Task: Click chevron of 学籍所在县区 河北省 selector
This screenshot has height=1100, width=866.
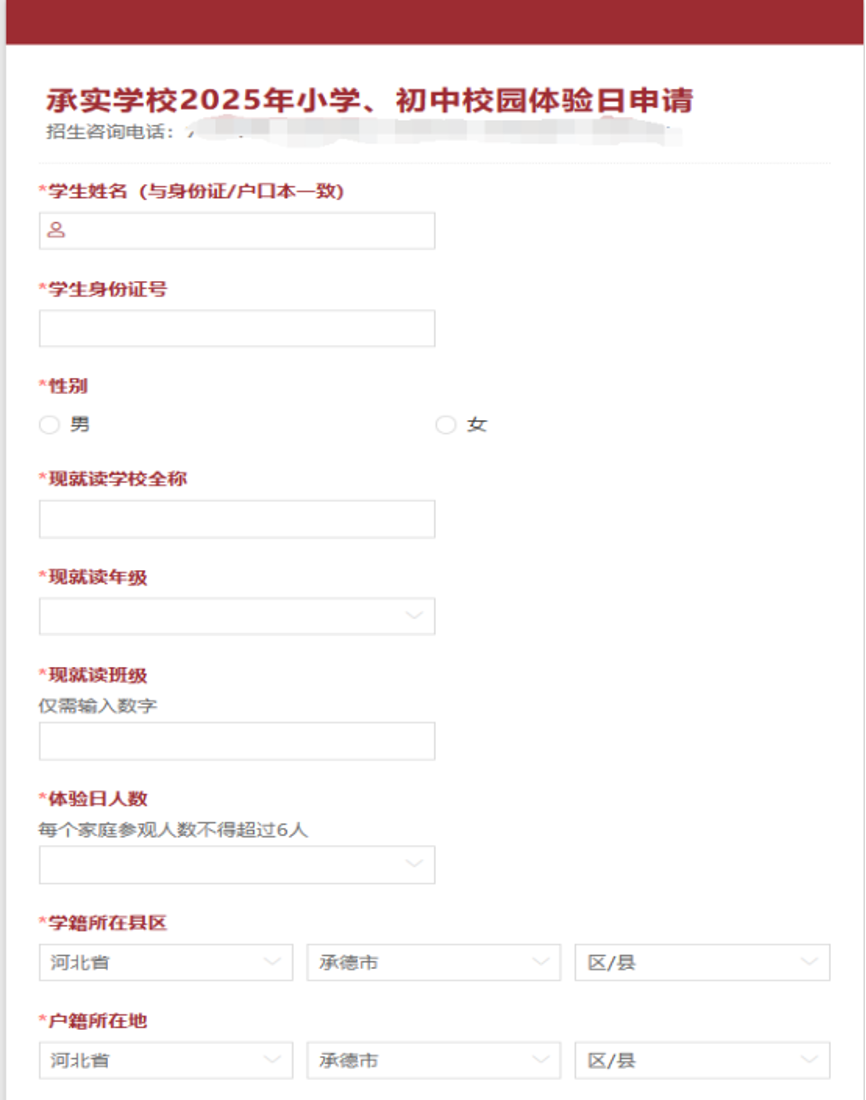Action: [x=271, y=962]
